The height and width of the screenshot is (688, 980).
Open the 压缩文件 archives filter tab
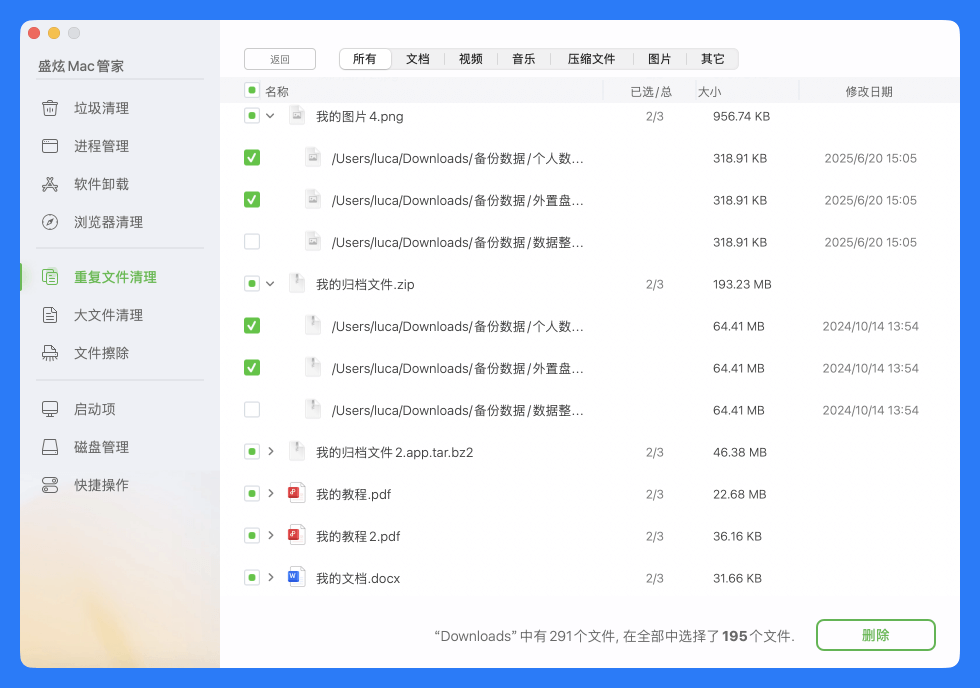click(590, 58)
